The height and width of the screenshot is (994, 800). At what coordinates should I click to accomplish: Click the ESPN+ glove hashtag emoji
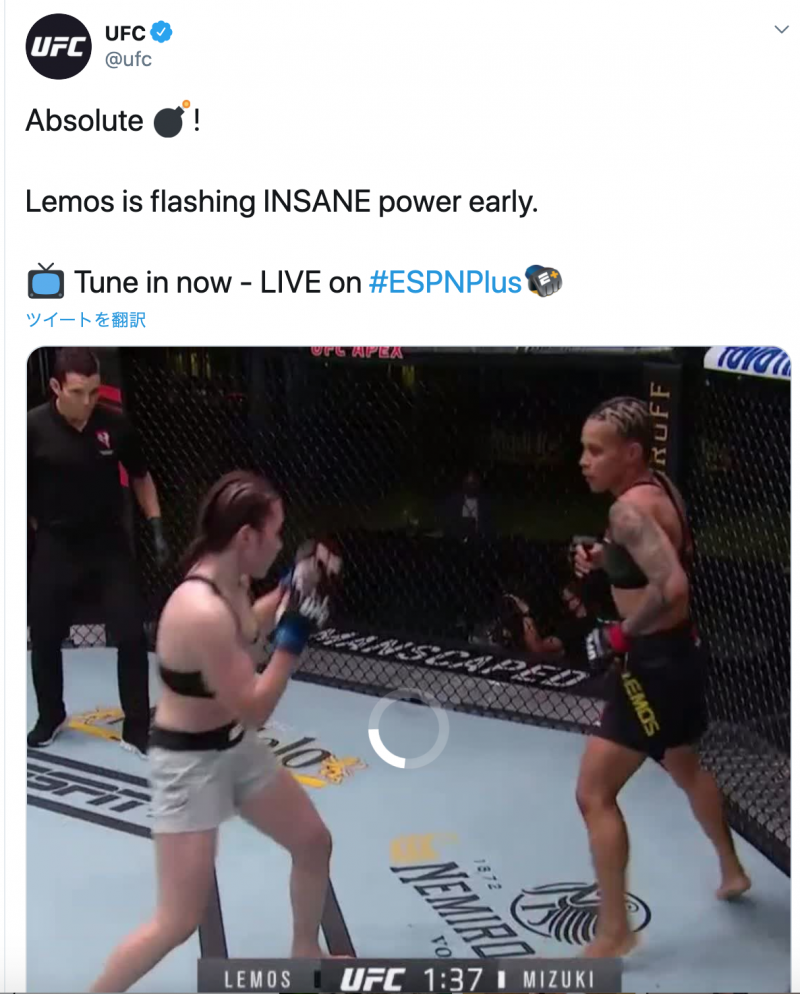(x=544, y=281)
